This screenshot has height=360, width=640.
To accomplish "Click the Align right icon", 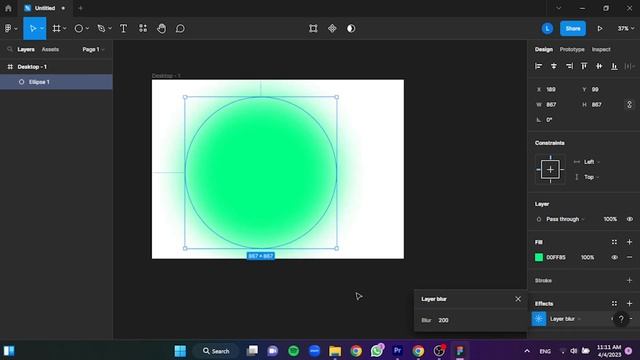I will tap(569, 66).
